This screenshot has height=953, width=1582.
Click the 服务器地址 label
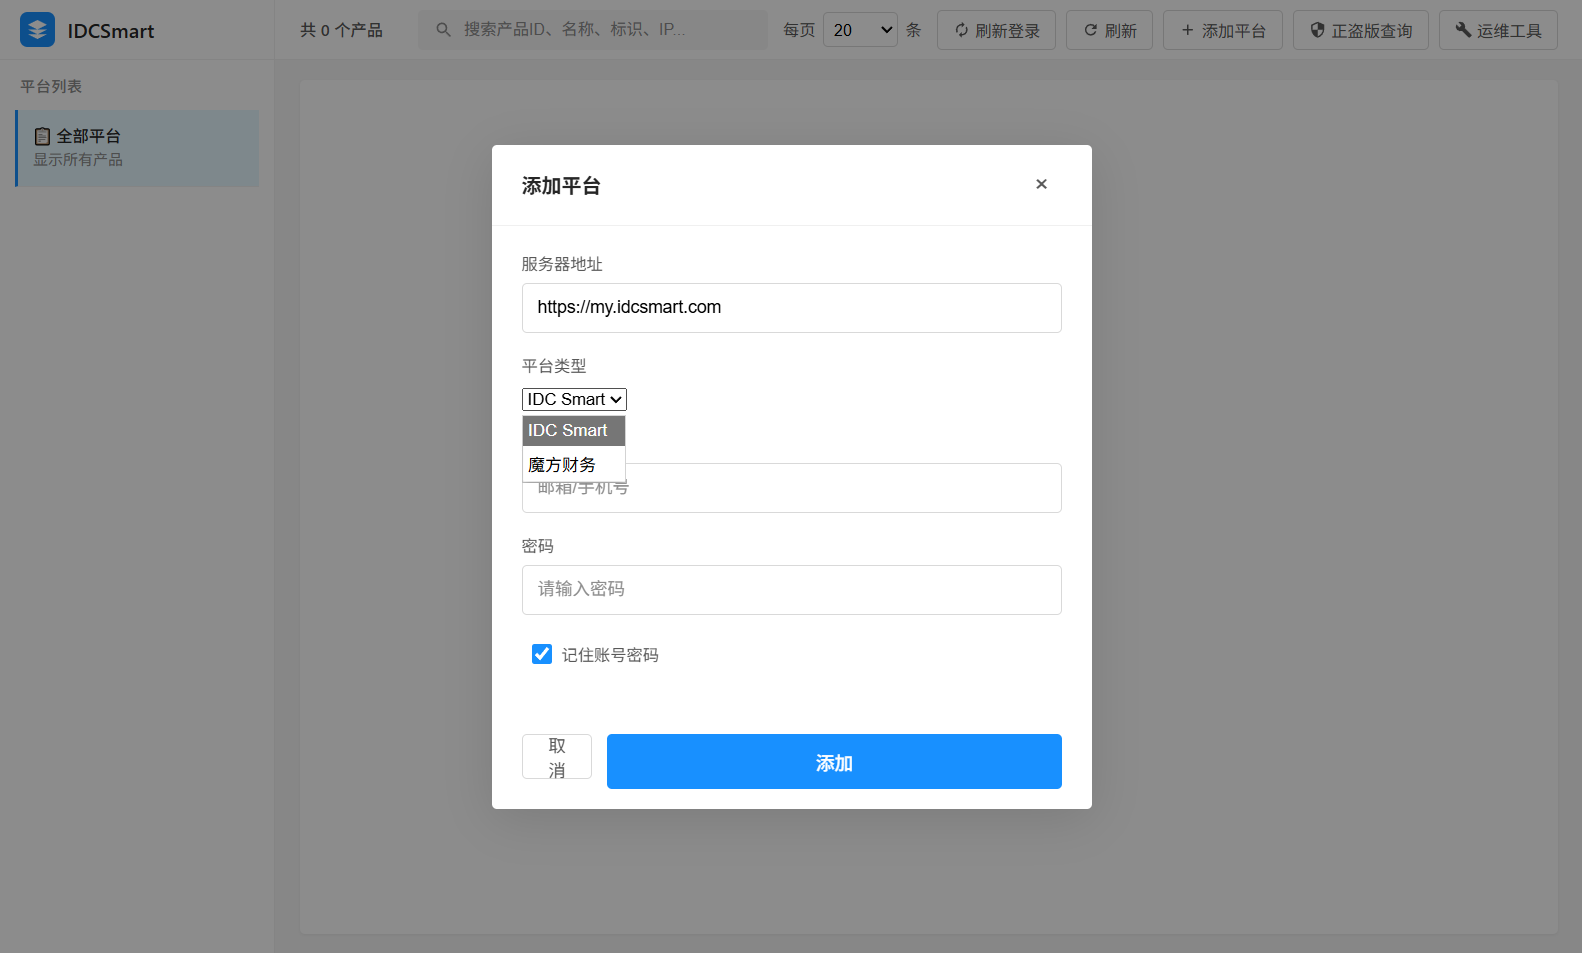point(562,264)
